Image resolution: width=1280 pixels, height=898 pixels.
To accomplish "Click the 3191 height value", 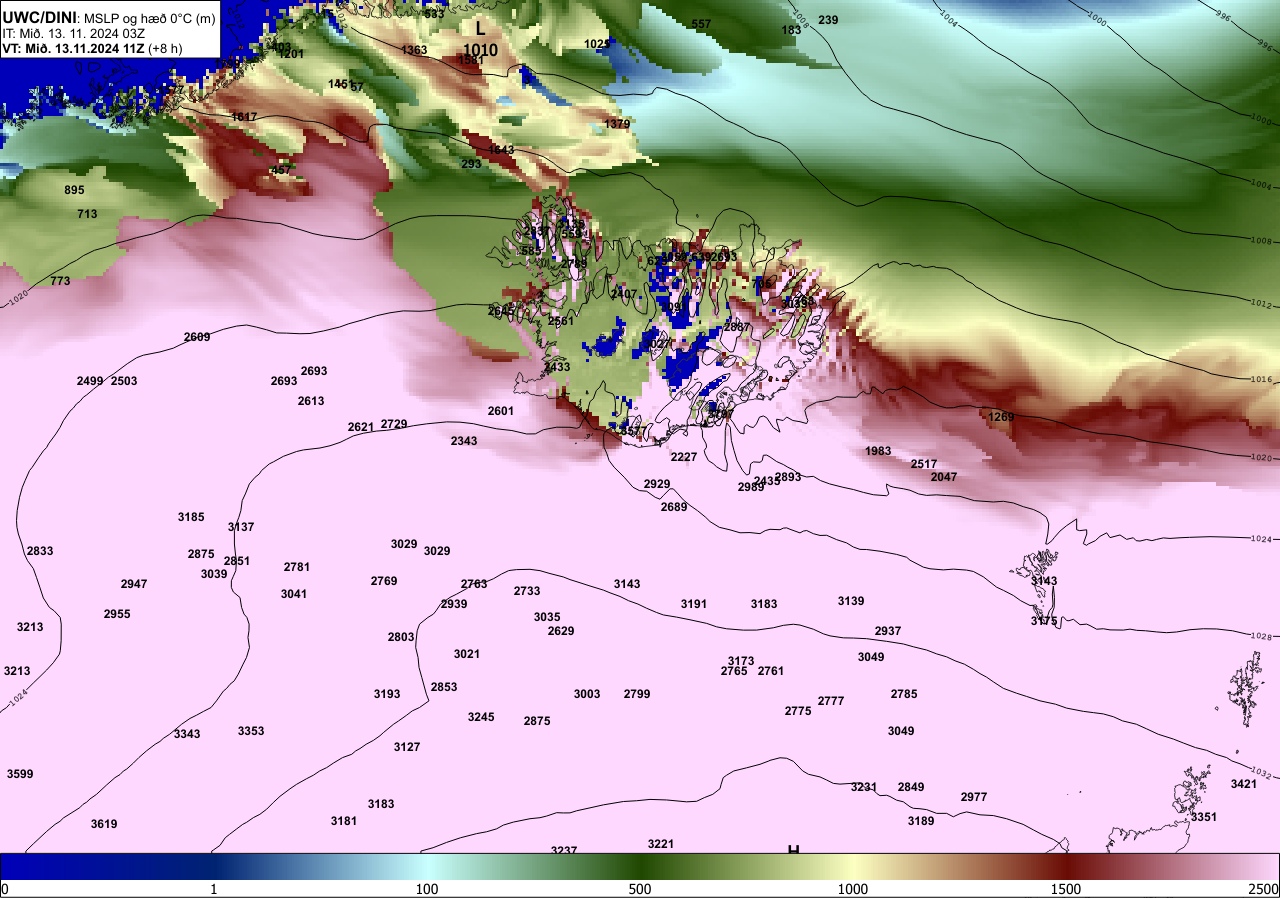I will pos(694,604).
